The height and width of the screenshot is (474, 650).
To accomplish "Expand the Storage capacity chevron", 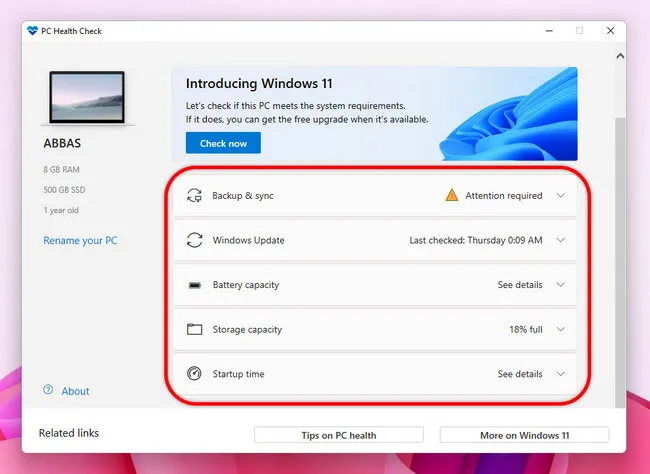I will (x=560, y=330).
